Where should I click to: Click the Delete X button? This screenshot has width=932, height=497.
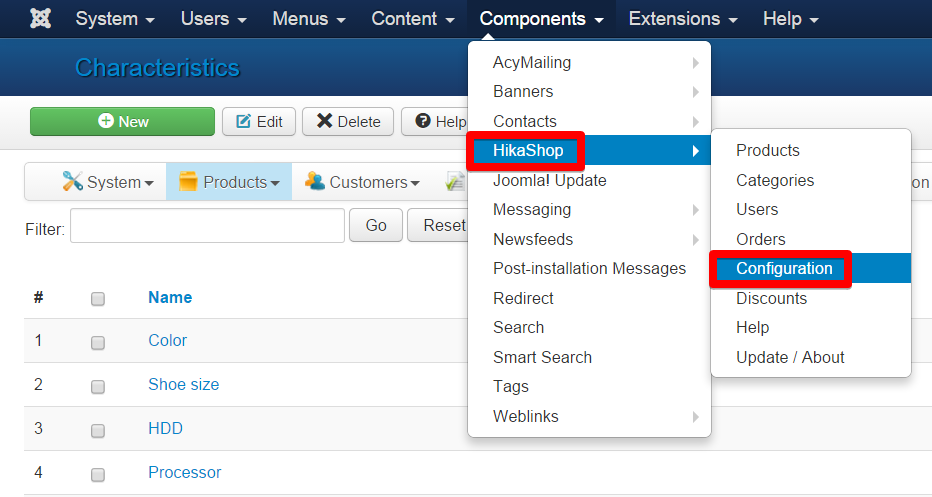pos(348,121)
